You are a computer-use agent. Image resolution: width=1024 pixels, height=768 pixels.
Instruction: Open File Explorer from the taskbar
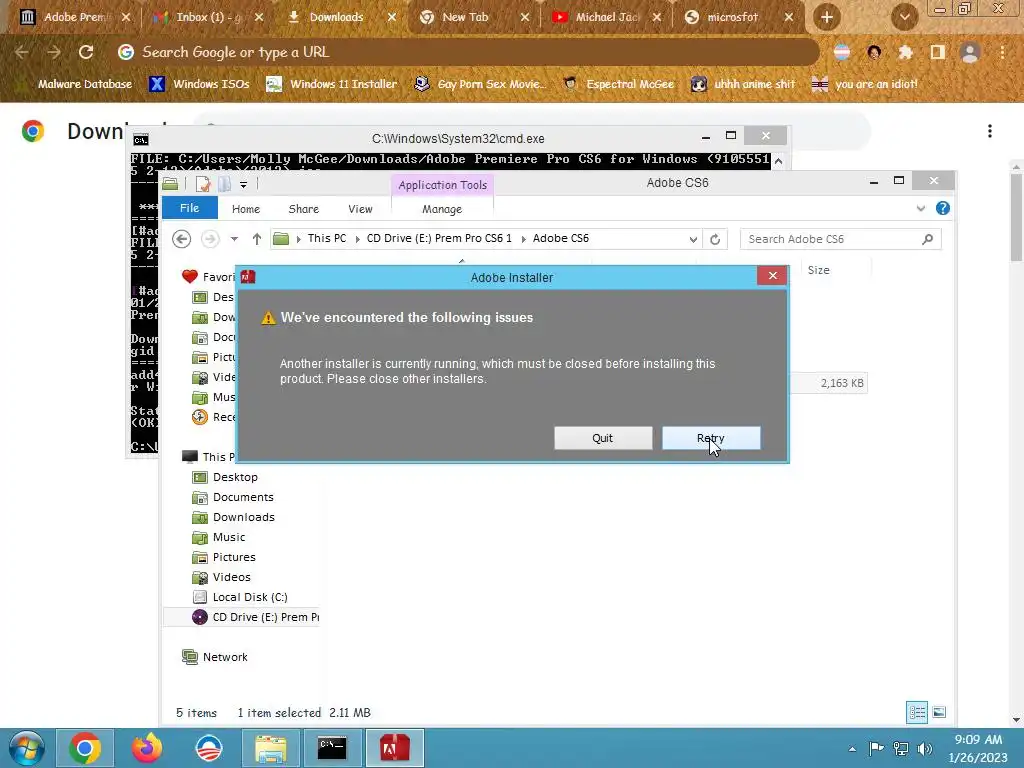(271, 748)
